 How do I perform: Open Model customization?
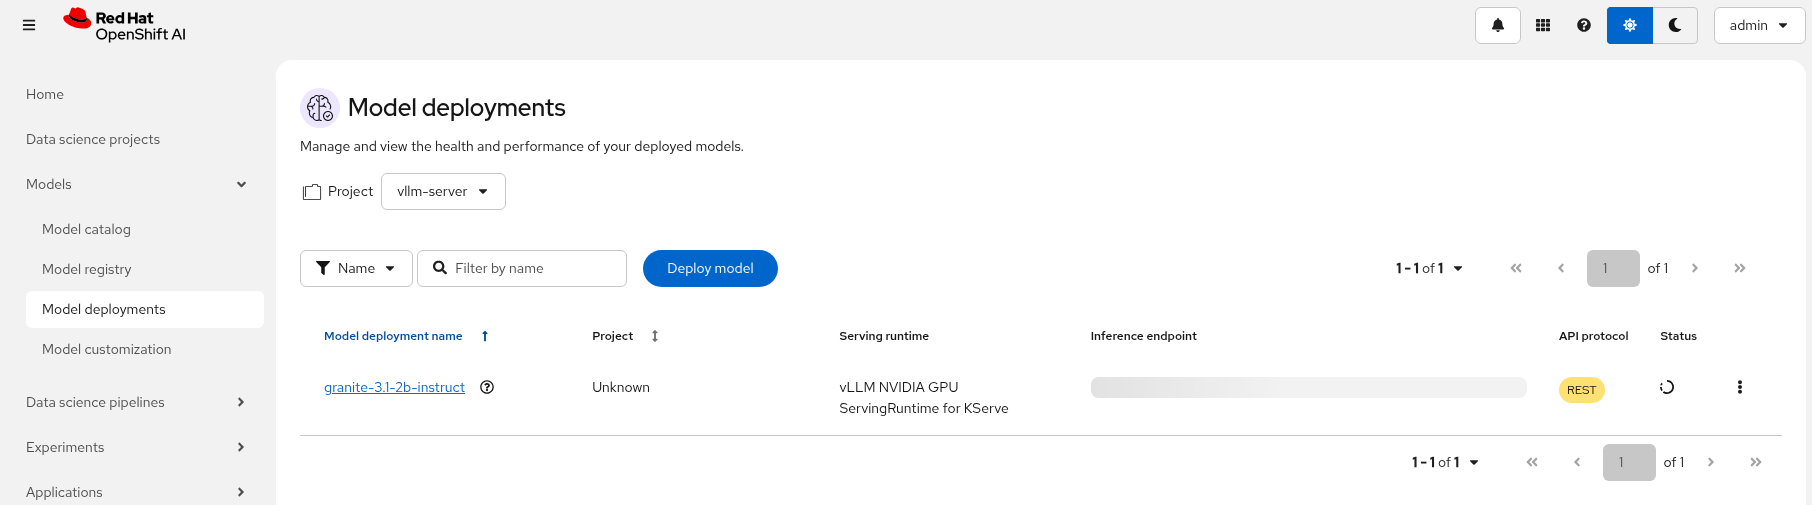[x=106, y=349]
